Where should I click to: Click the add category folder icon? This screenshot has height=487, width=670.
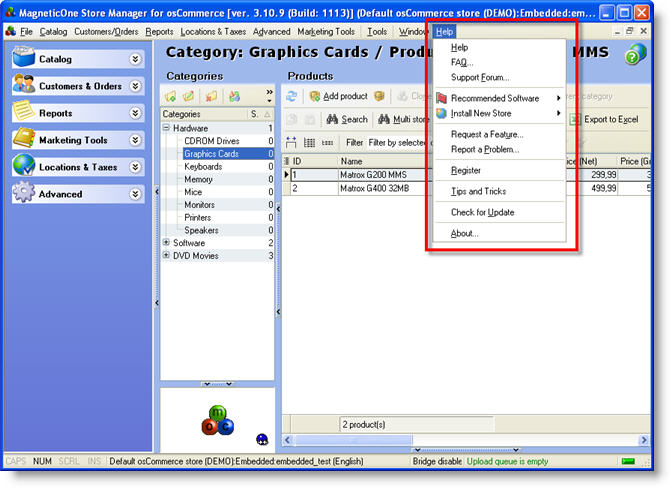[171, 96]
